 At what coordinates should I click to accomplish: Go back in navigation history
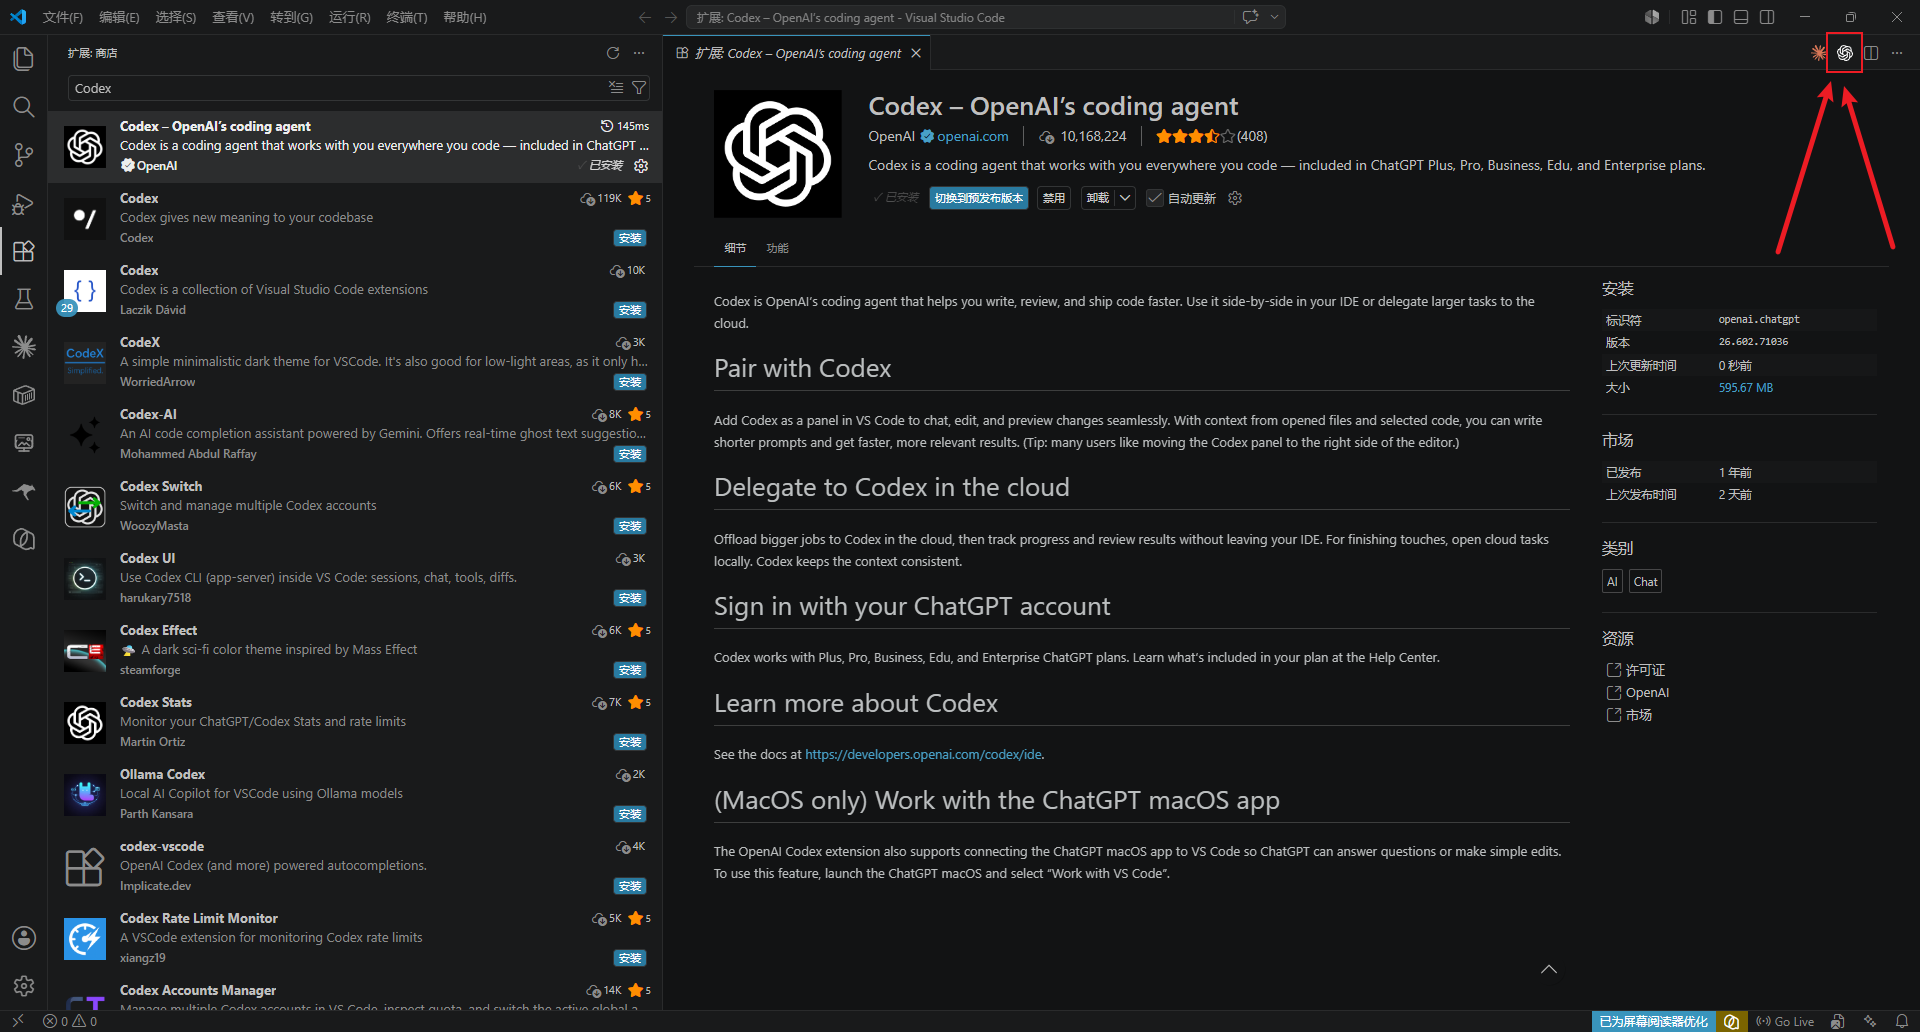point(645,17)
